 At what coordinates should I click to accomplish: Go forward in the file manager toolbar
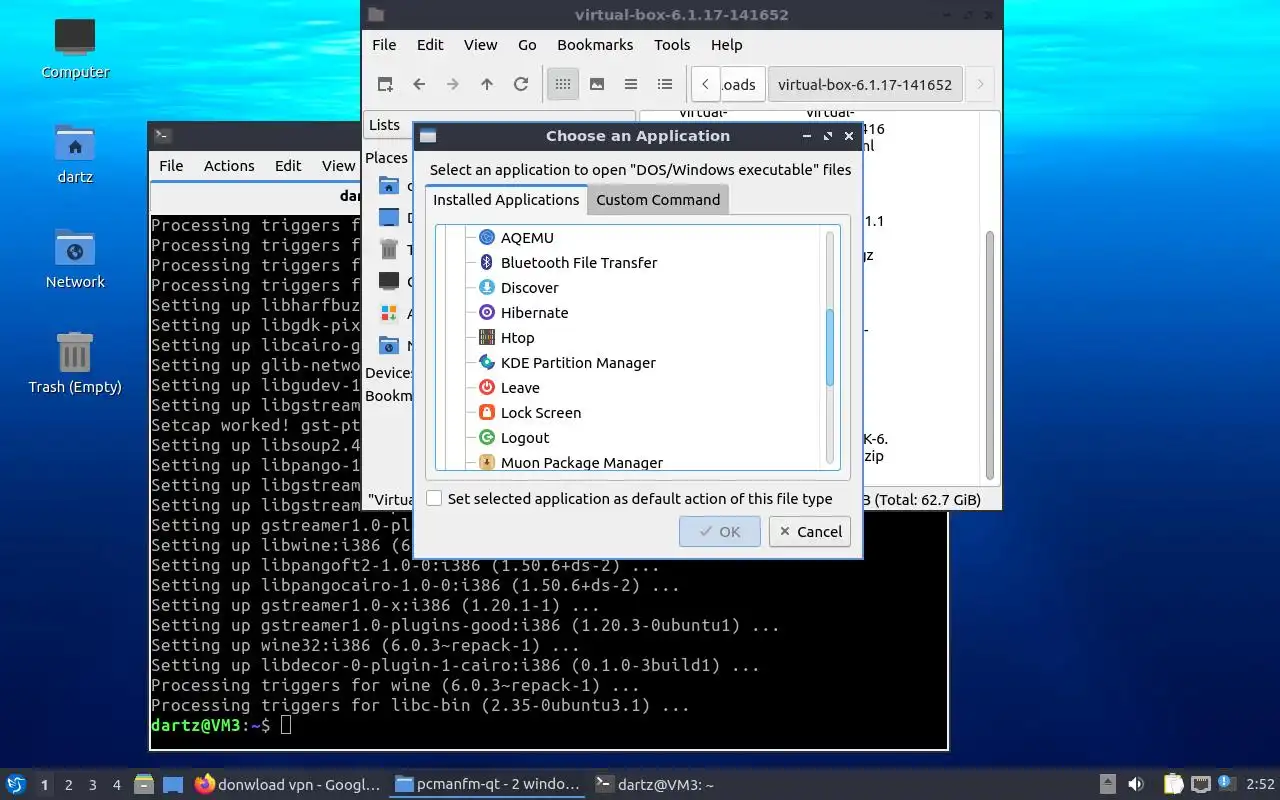pos(453,84)
